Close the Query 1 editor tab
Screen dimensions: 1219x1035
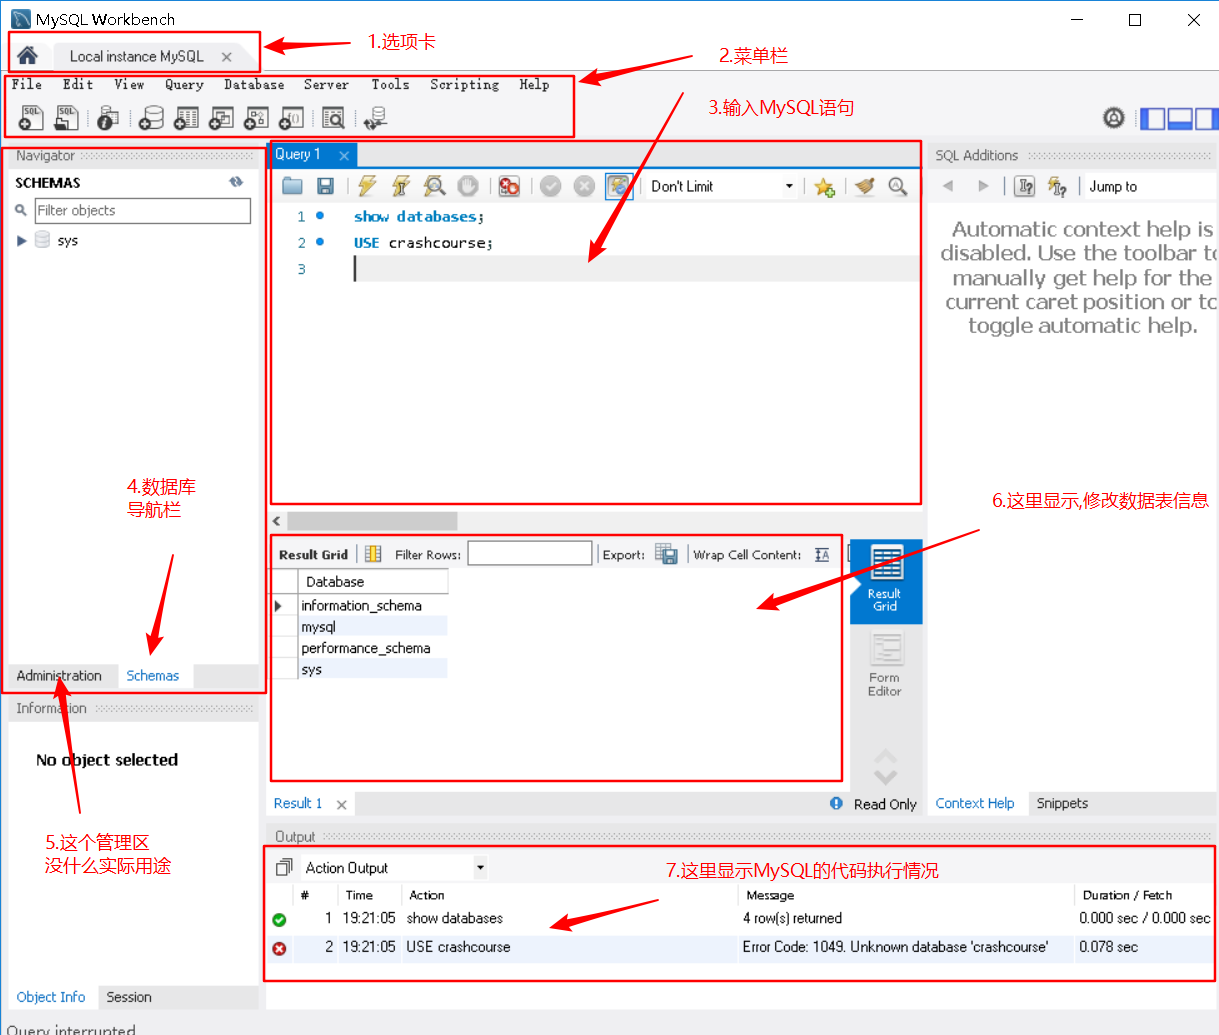[x=344, y=155]
